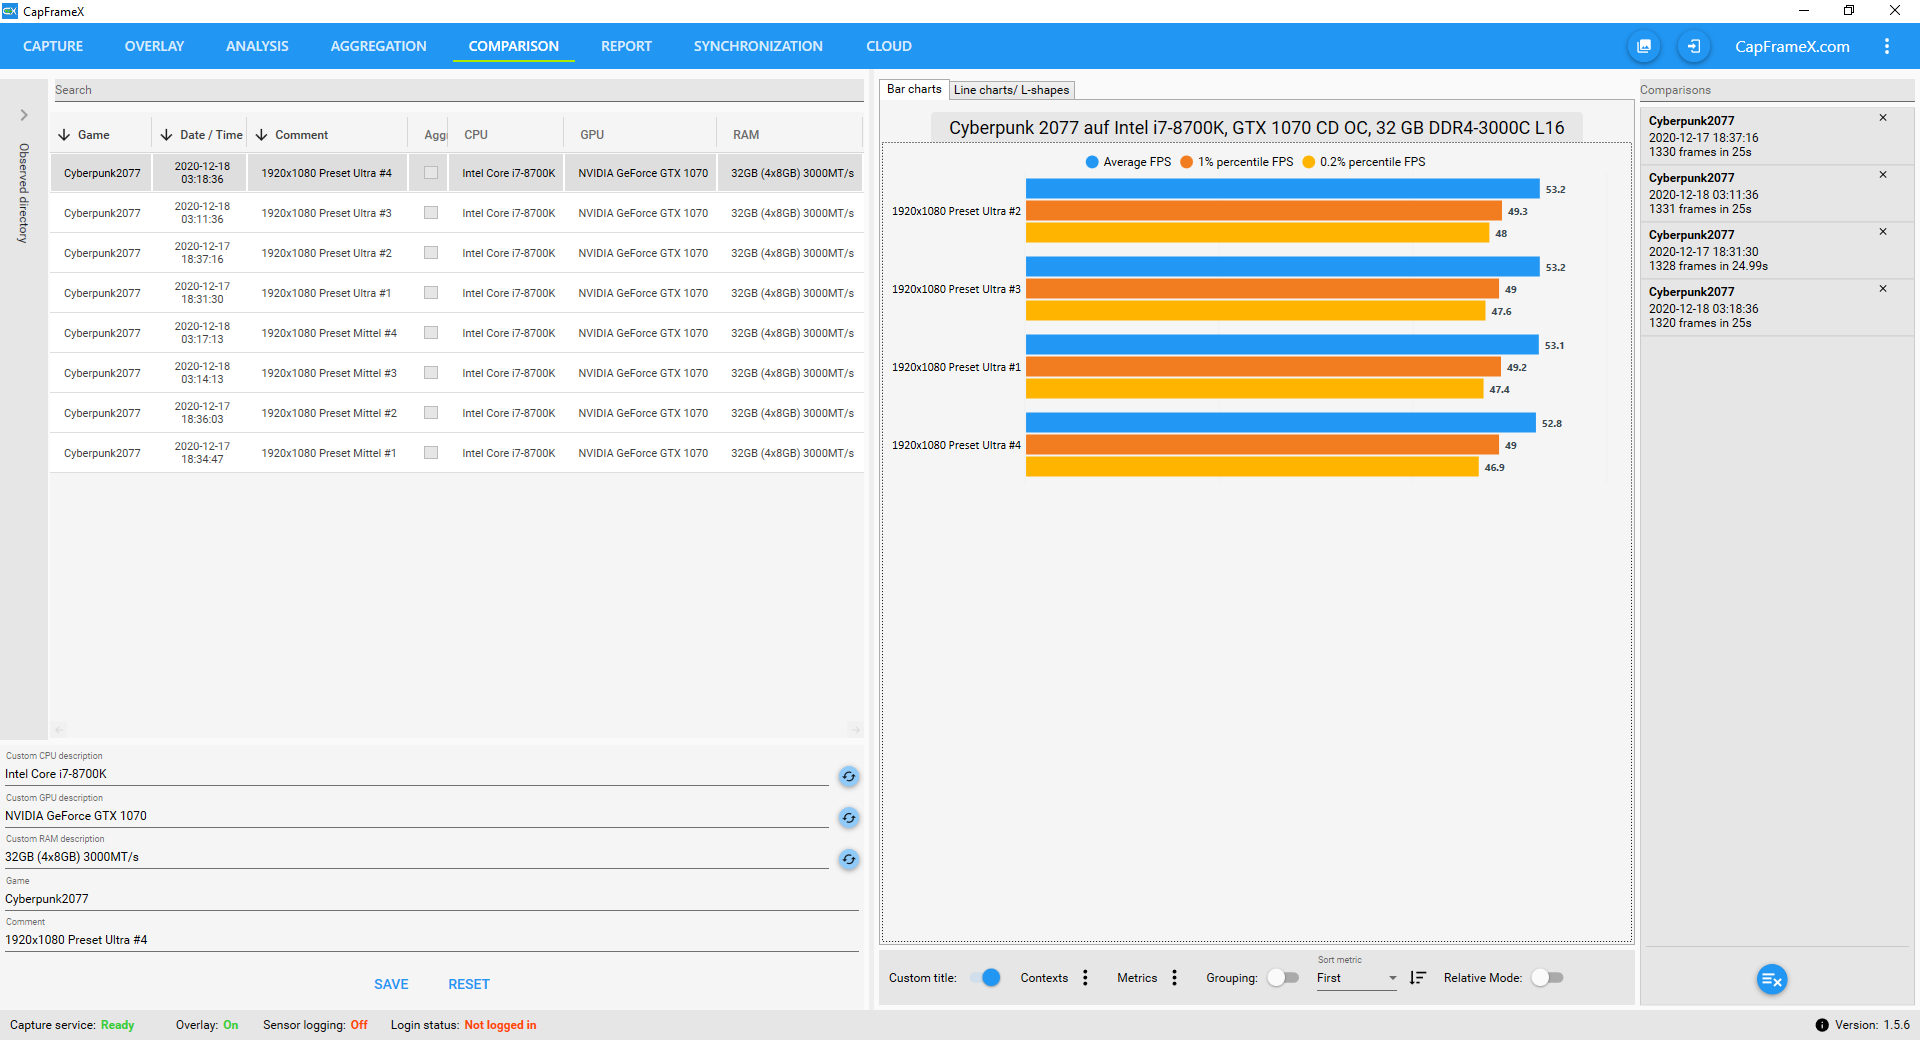Screen dimensions: 1920x1040
Task: Click the CPU column header
Action: point(476,135)
